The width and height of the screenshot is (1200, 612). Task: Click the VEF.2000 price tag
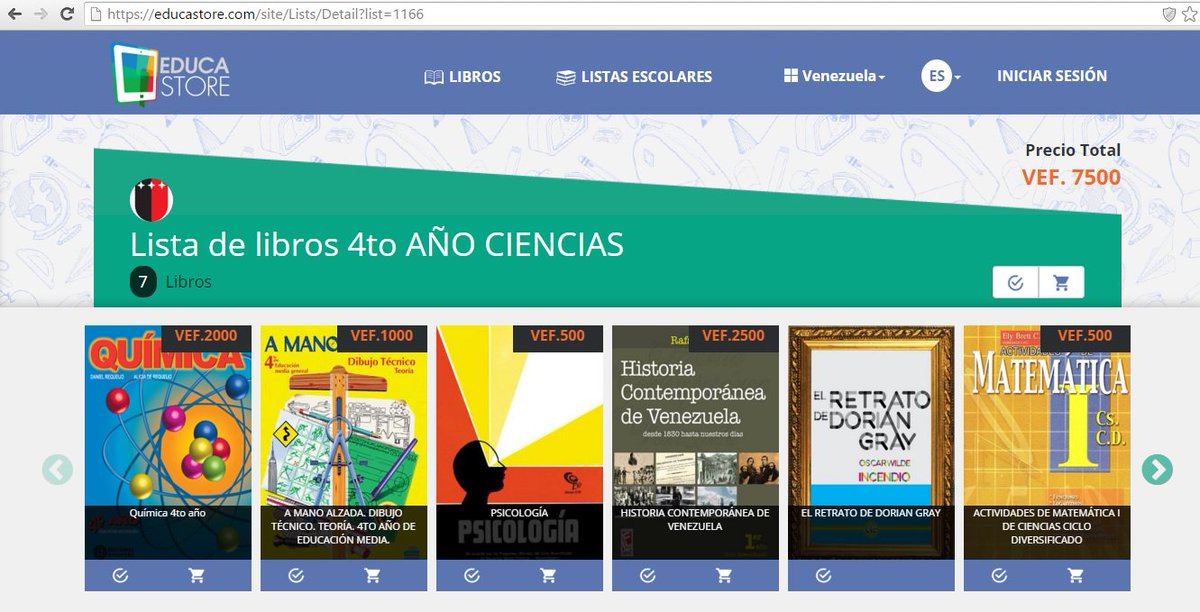(206, 337)
